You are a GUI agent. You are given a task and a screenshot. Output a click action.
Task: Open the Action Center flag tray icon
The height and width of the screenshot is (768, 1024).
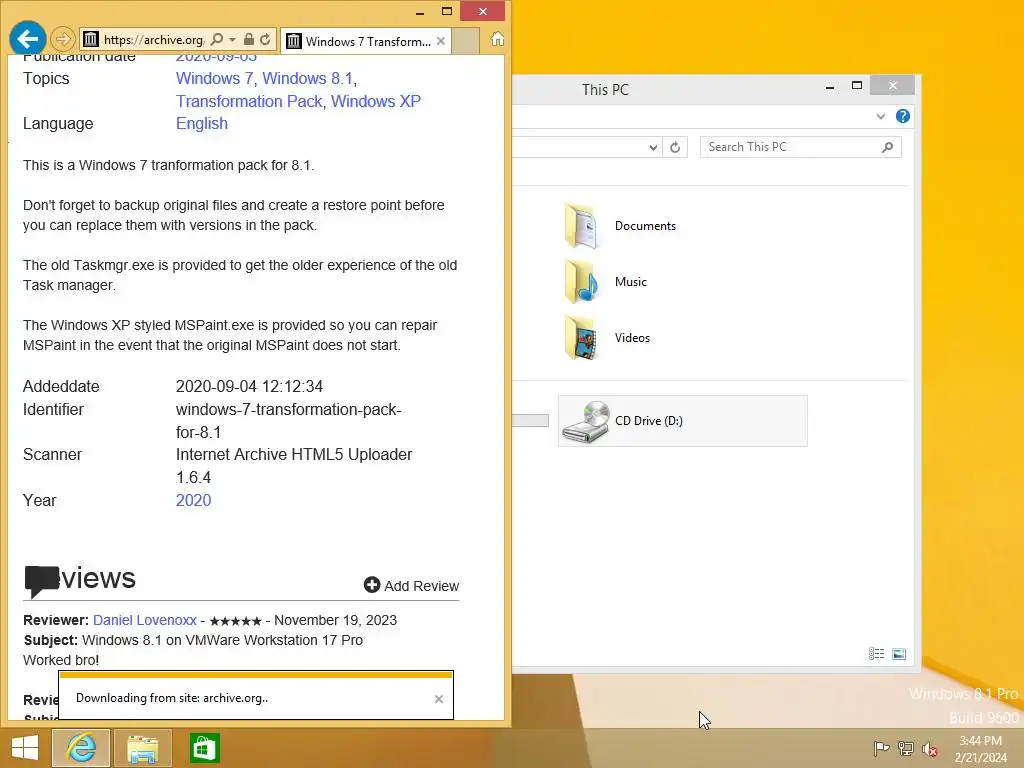881,748
